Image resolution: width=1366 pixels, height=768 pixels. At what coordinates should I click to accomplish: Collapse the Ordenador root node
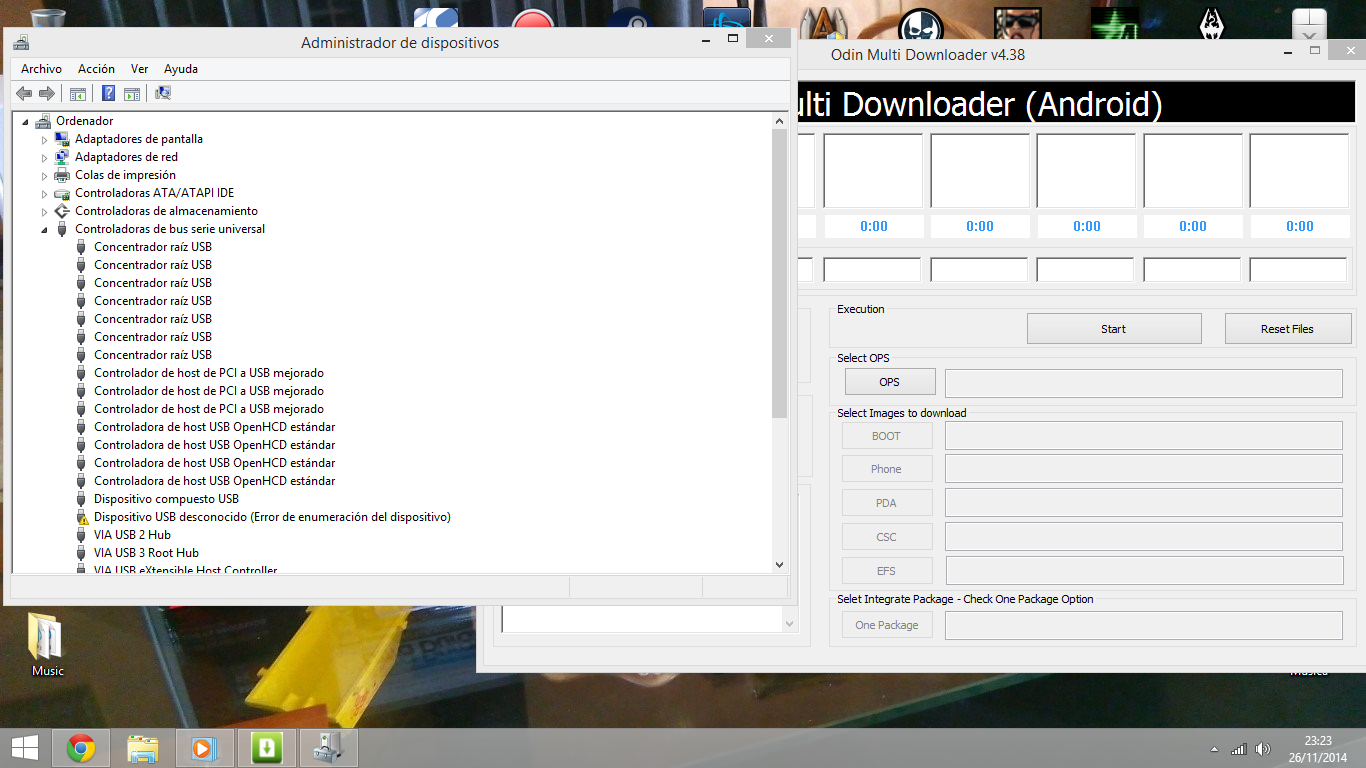pos(25,121)
